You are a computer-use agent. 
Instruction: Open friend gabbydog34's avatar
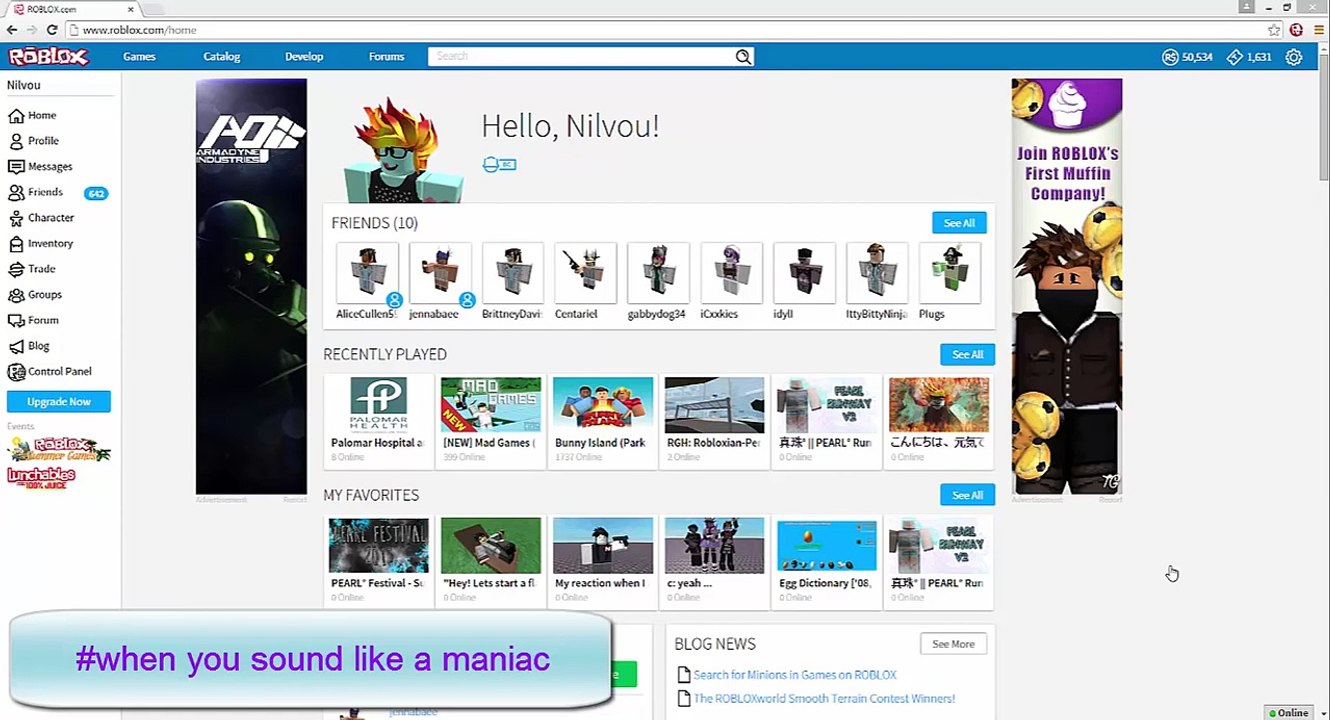658,272
